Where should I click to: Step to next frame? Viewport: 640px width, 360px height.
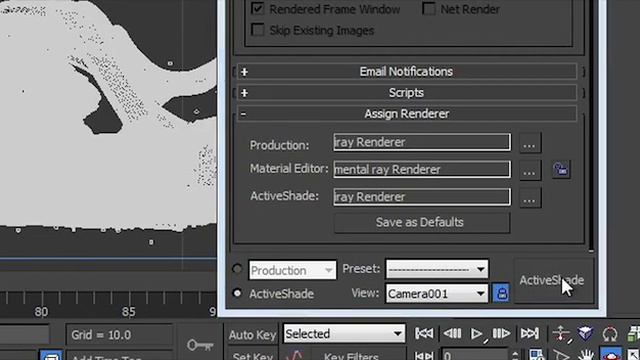(x=502, y=333)
